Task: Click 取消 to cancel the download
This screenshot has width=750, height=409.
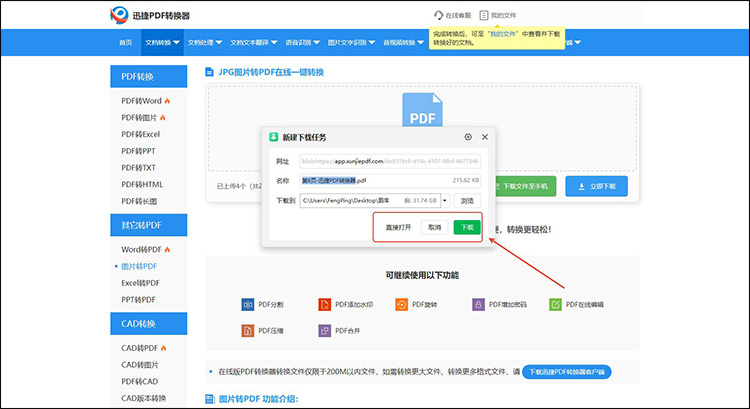Action: click(434, 227)
